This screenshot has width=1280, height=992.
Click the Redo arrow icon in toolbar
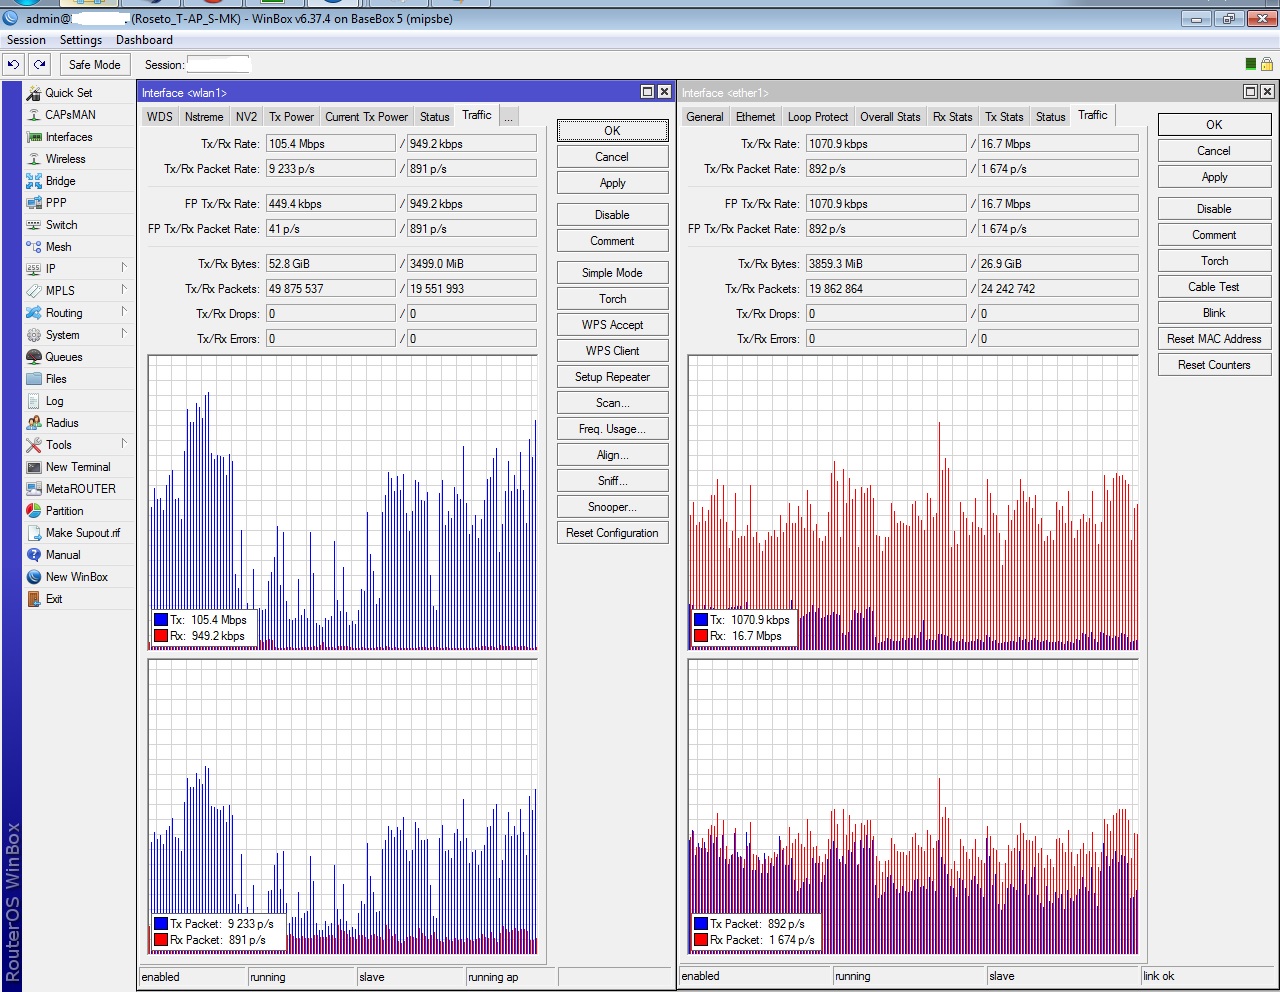point(39,64)
